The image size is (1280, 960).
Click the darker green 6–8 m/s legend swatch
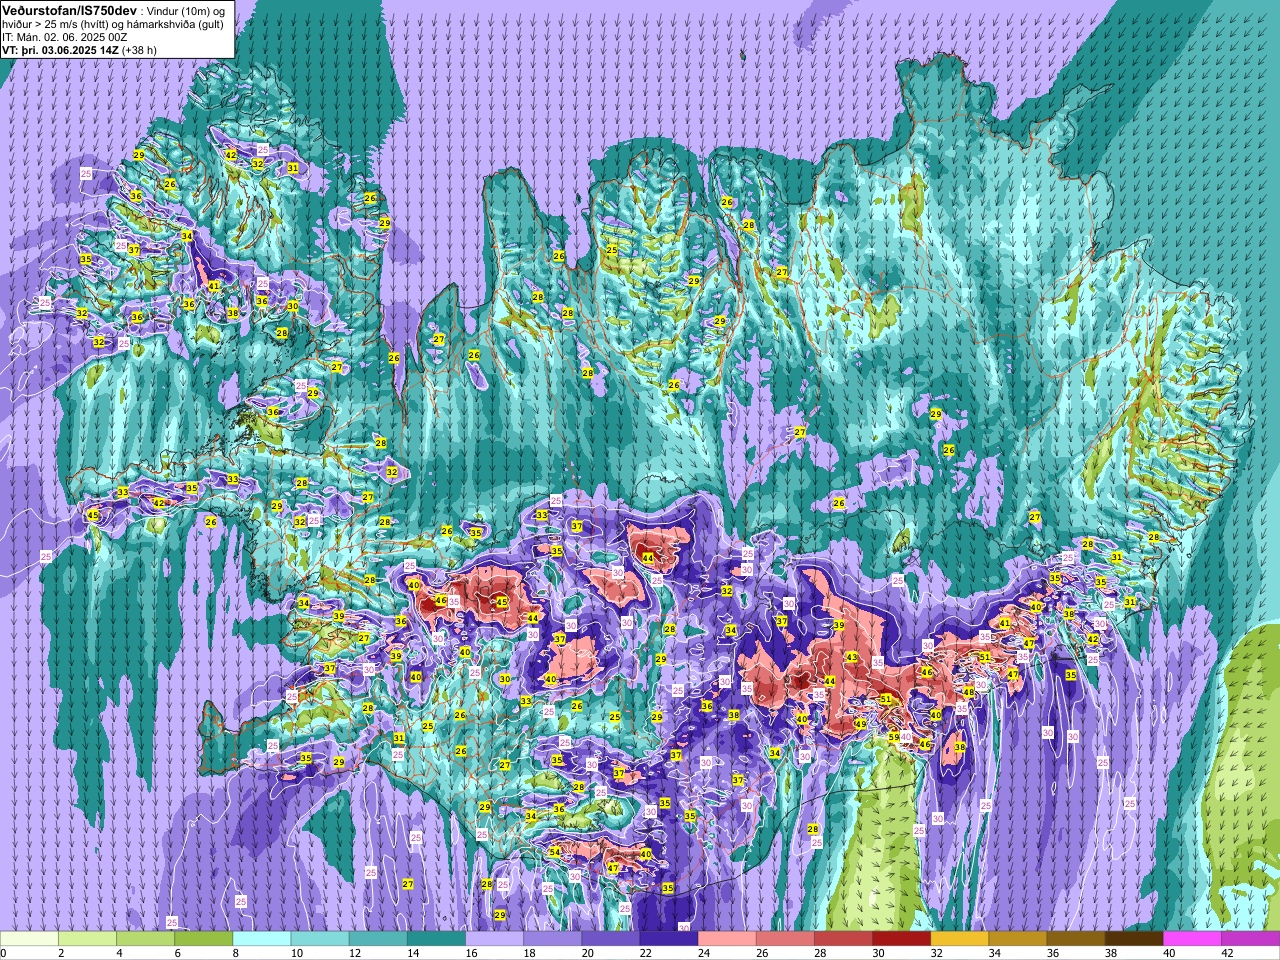coord(203,939)
